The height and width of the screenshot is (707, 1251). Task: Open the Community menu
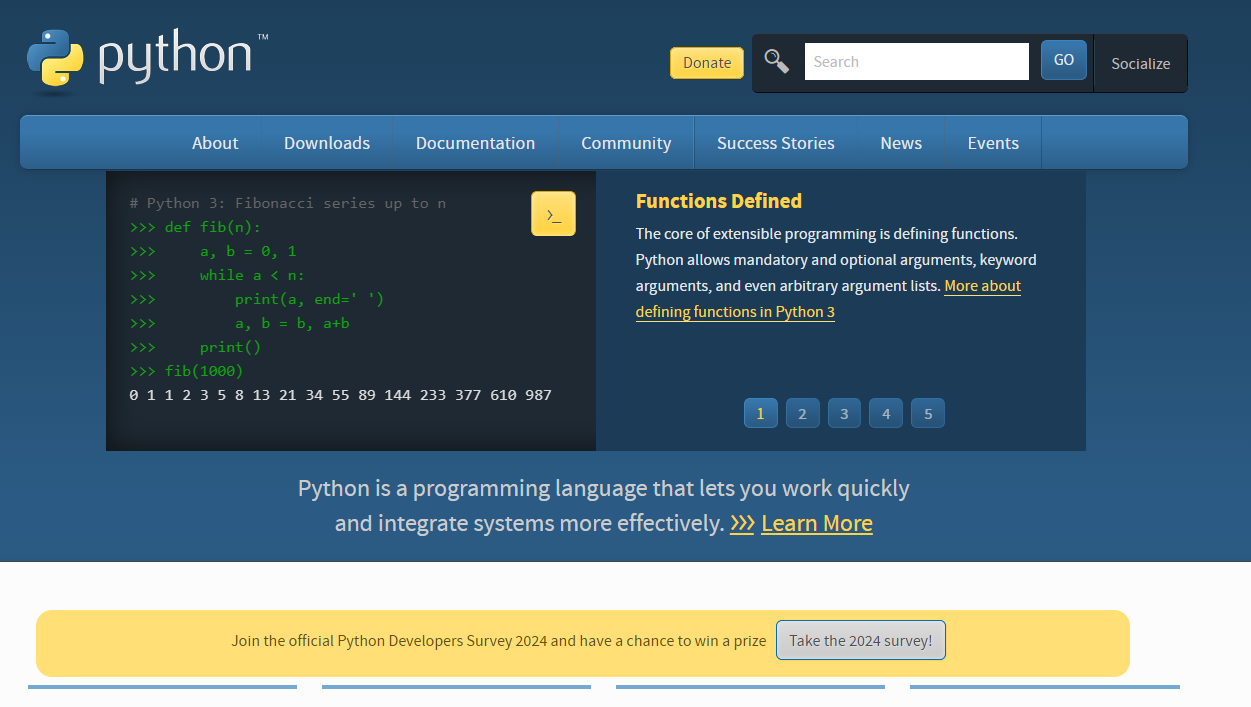click(x=626, y=143)
